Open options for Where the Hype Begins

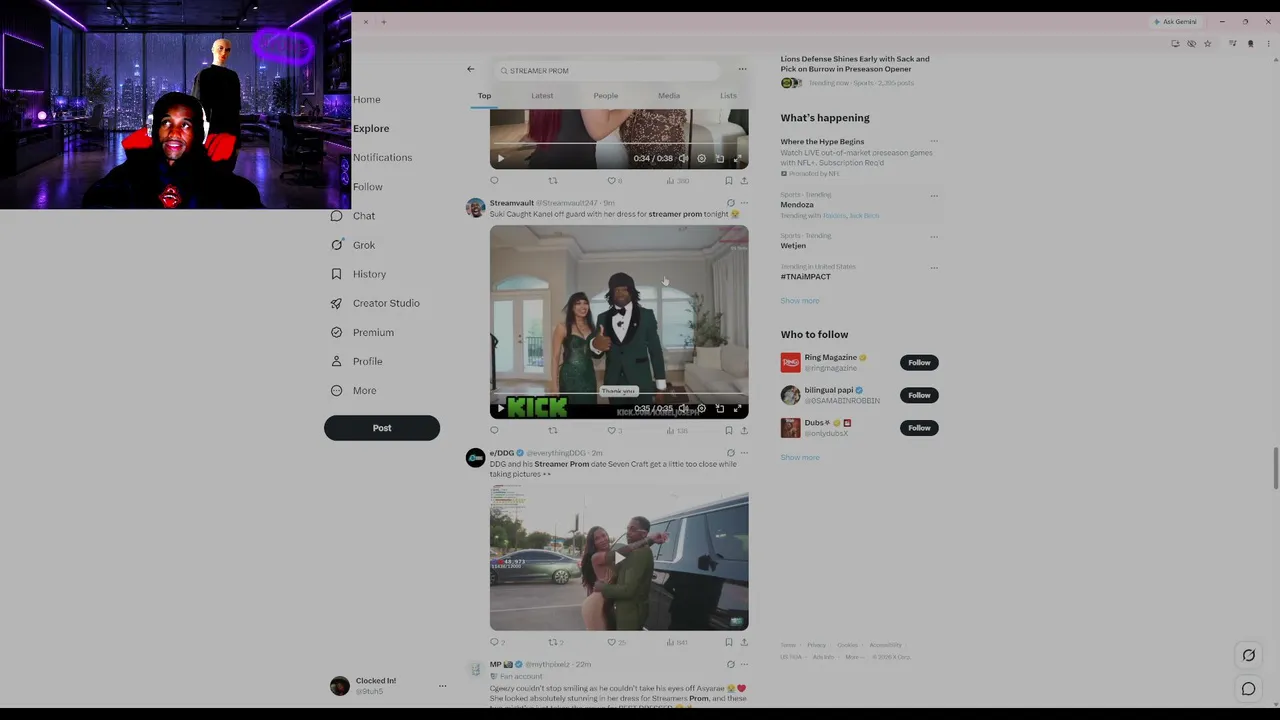(934, 142)
